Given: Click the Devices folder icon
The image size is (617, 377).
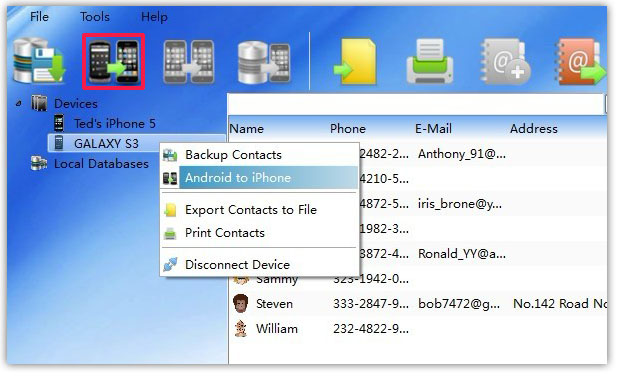Looking at the screenshot, I should 39,103.
